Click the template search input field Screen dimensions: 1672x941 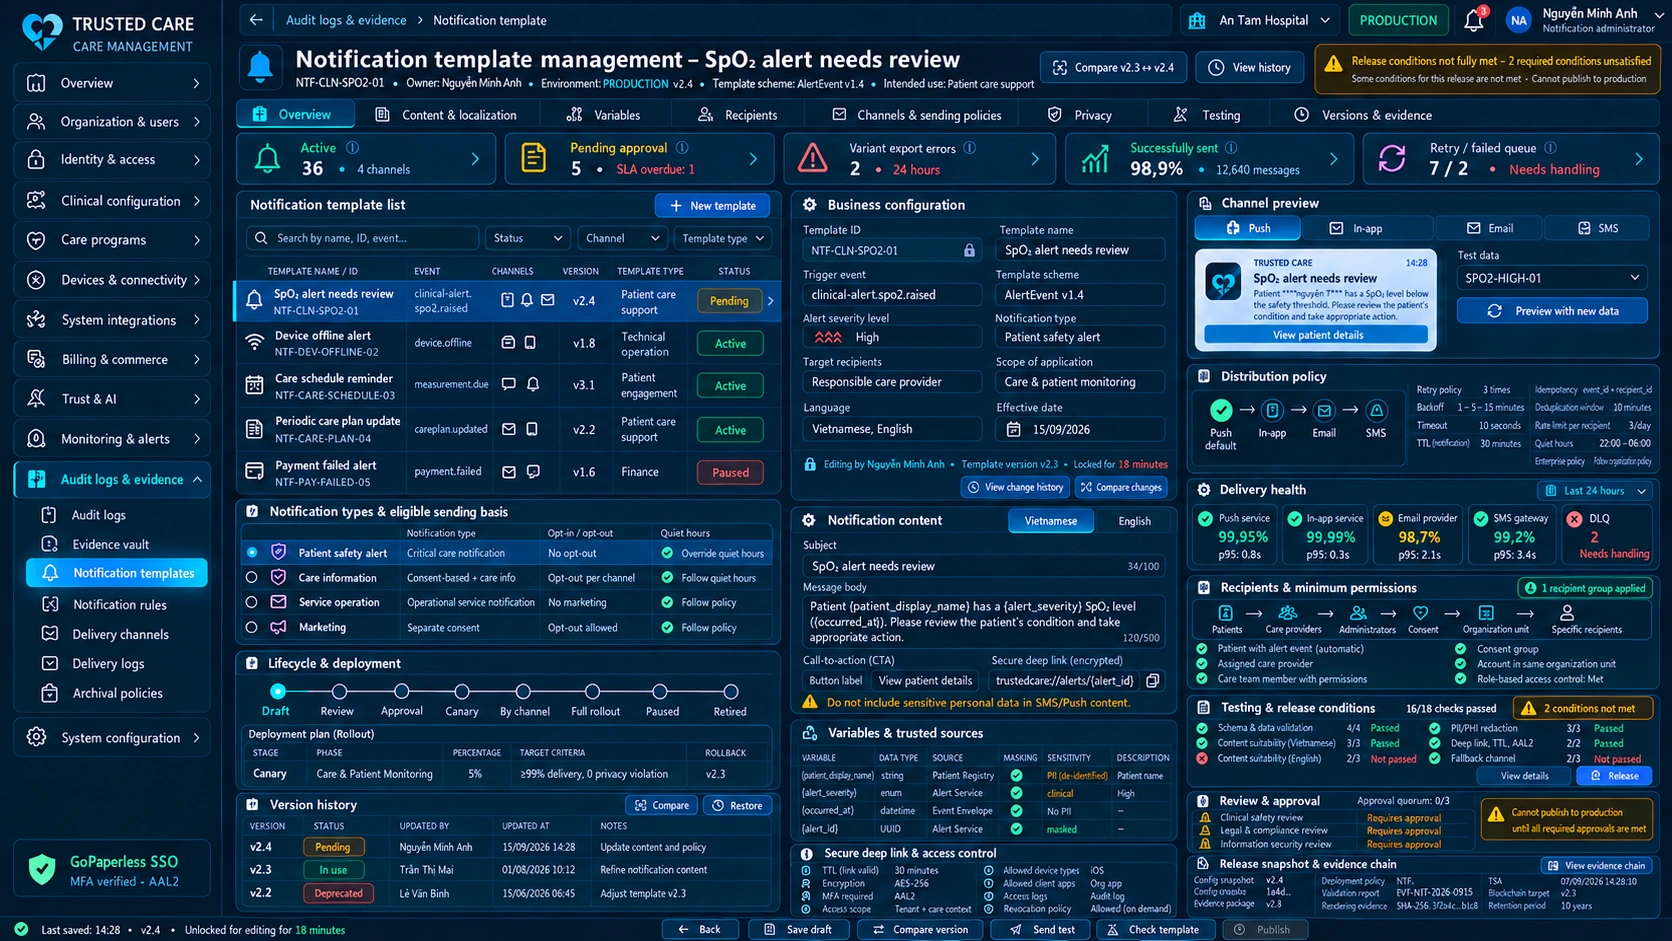point(362,238)
